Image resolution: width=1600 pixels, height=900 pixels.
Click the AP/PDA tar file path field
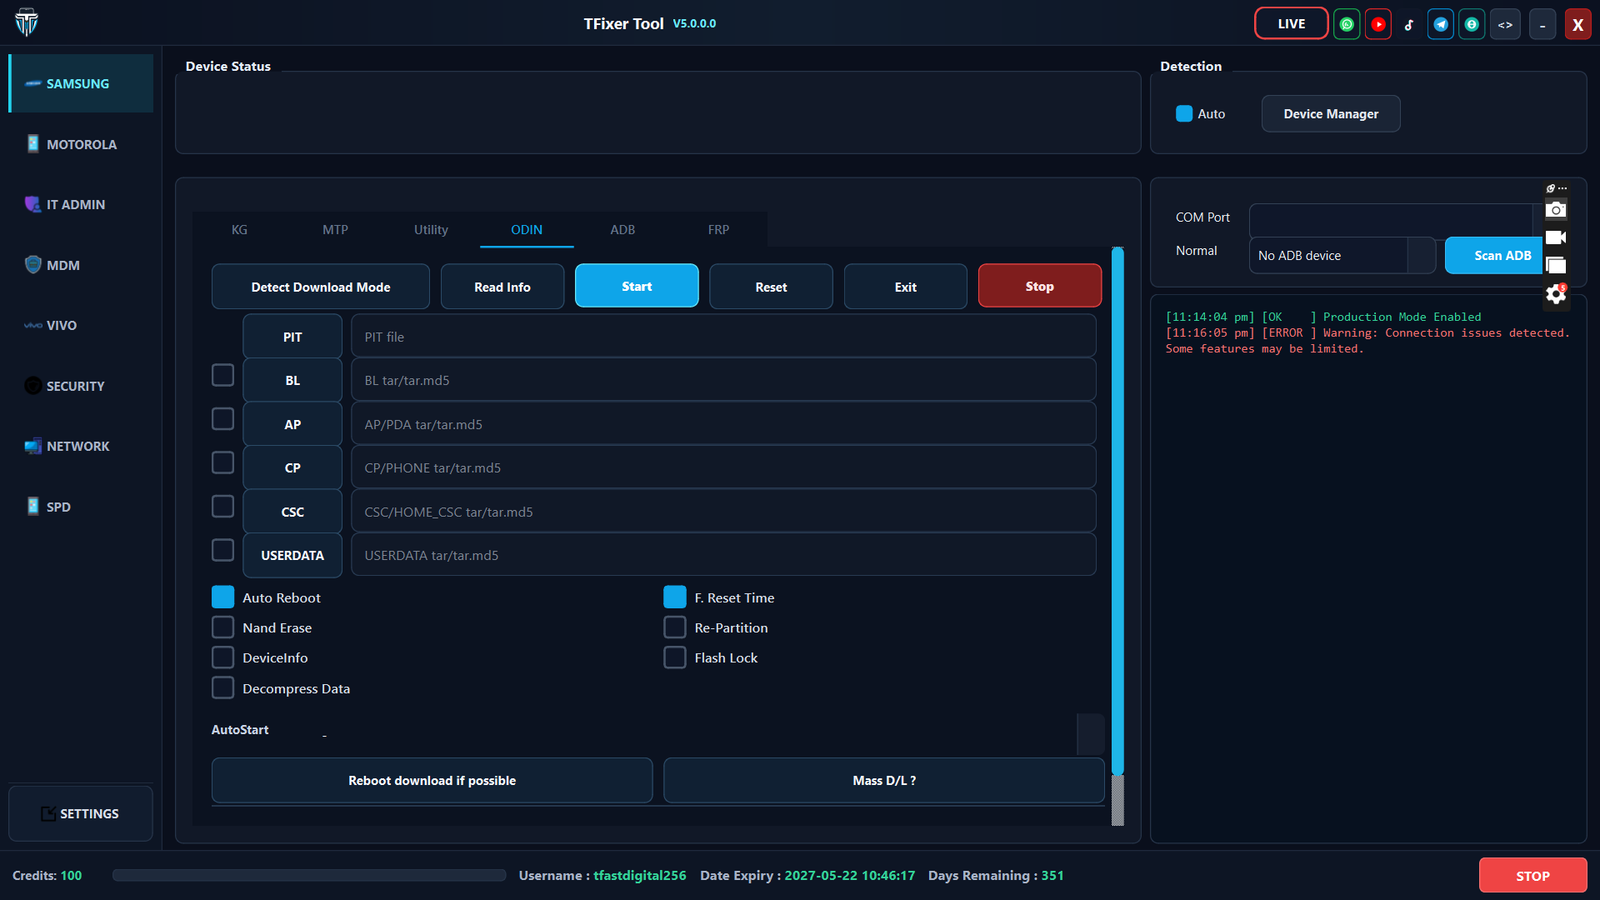pyautogui.click(x=724, y=424)
